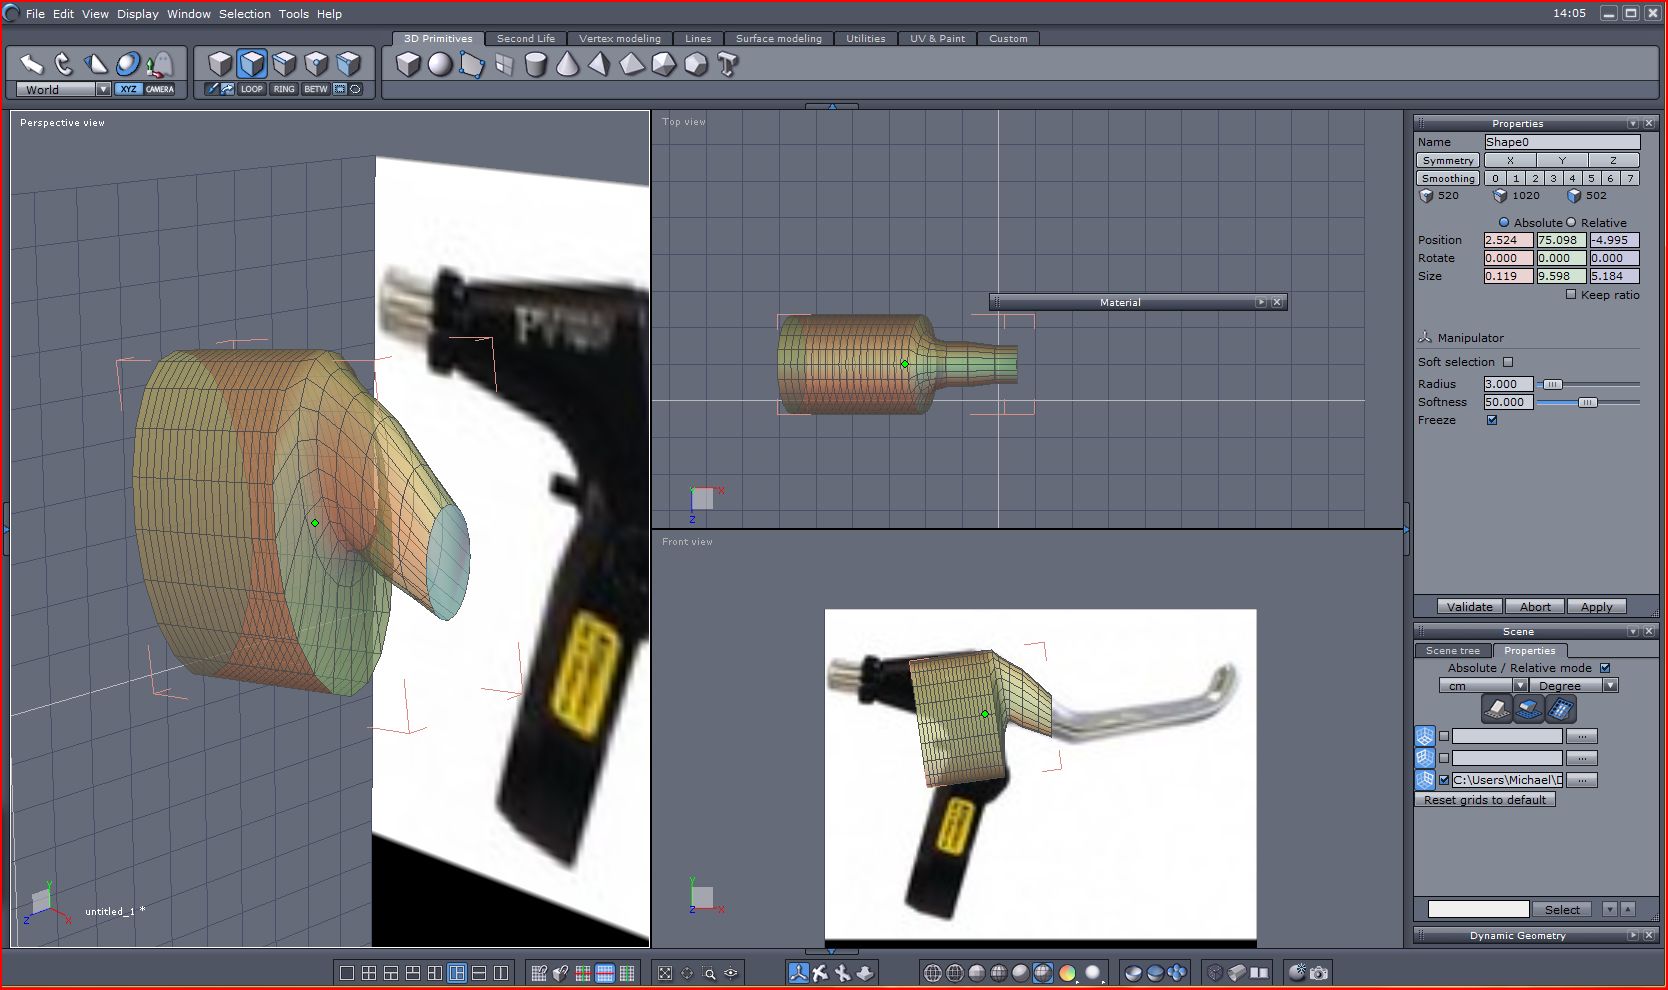Toggle the XYZ manipulator orientation button
This screenshot has height=990, width=1668.
tap(128, 89)
